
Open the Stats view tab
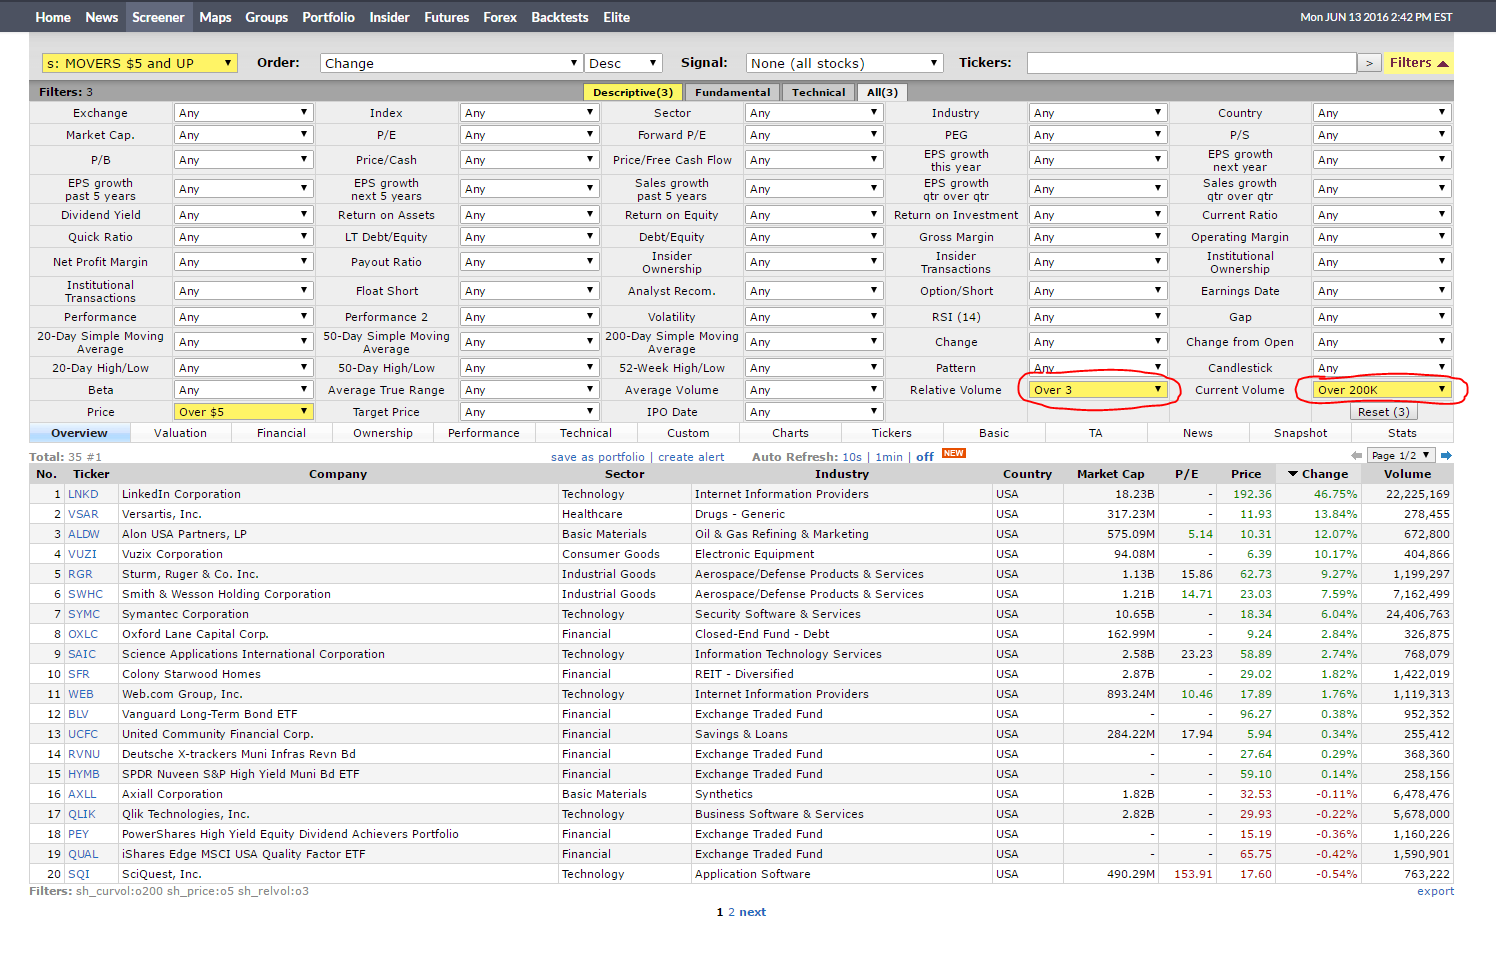1402,433
